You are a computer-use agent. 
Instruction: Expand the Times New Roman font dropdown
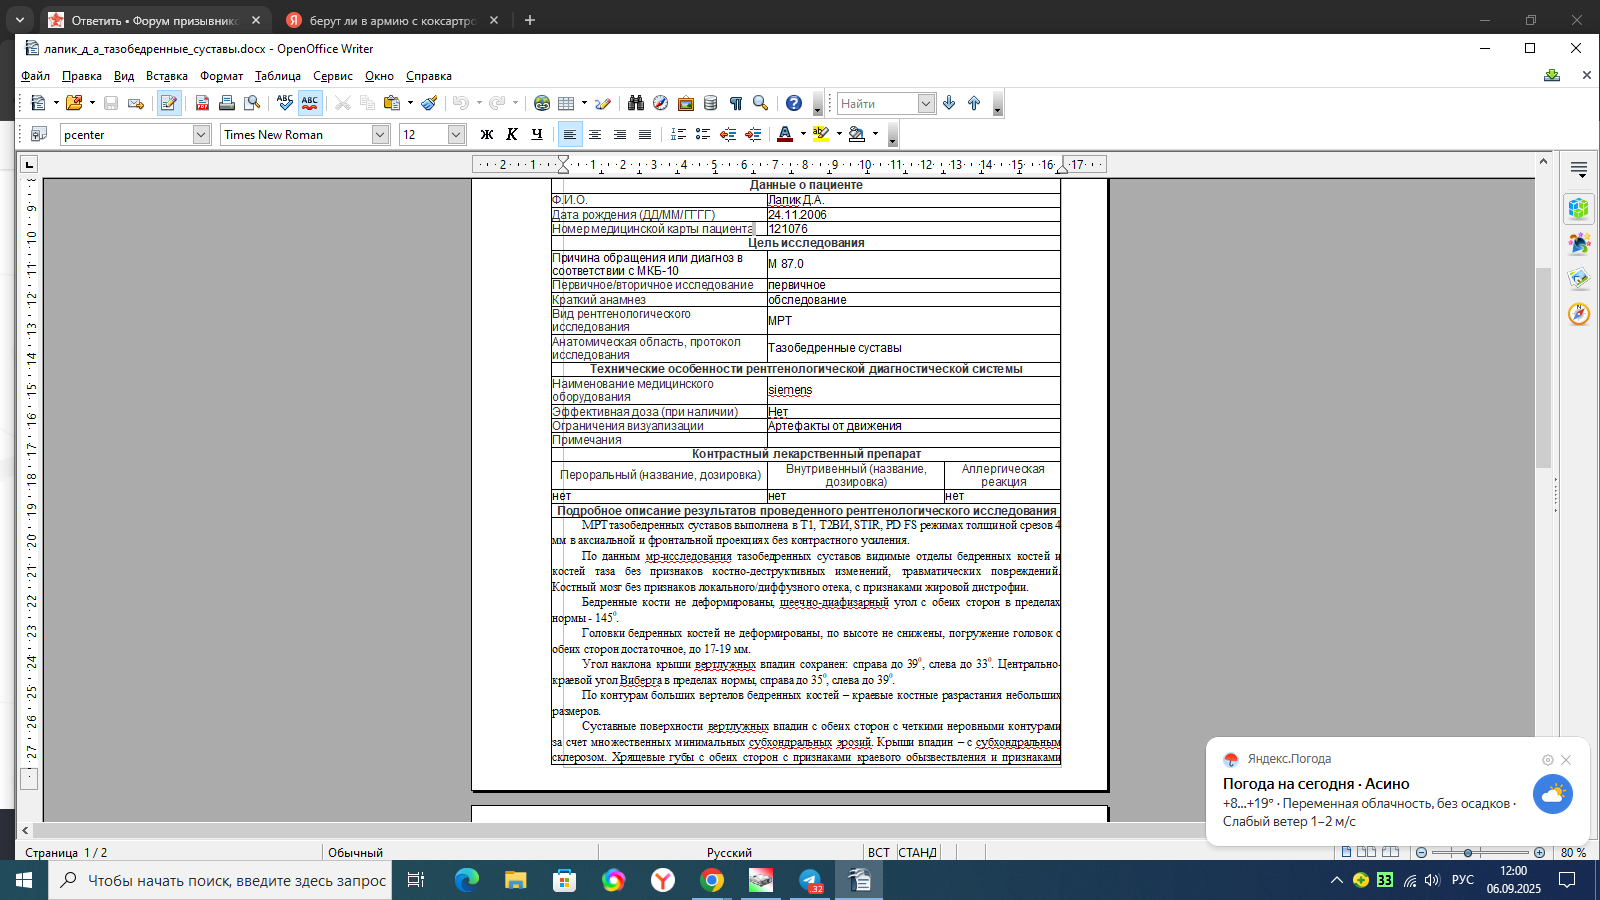pyautogui.click(x=380, y=134)
